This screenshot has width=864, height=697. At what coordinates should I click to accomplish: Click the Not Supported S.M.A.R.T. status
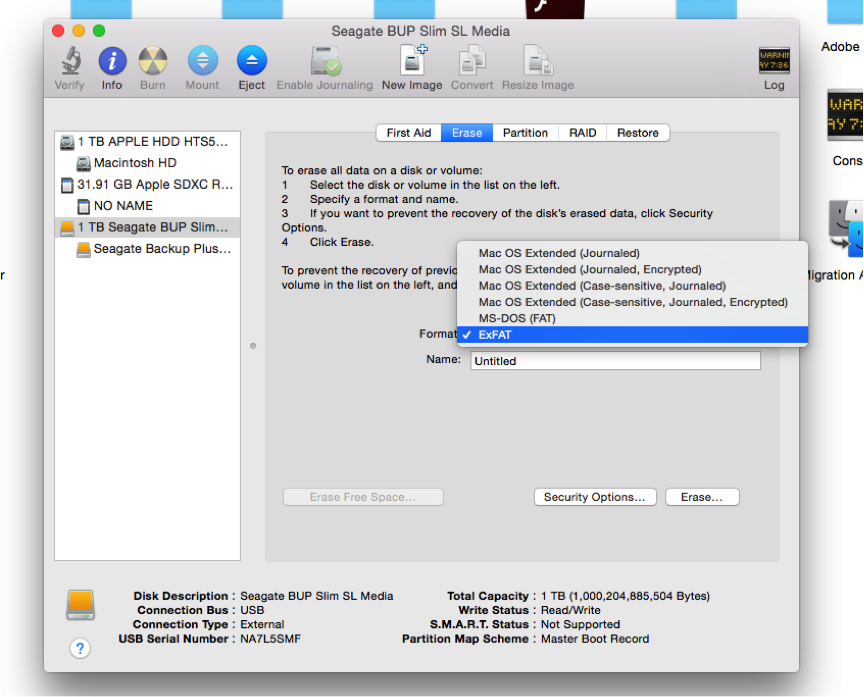click(x=581, y=624)
